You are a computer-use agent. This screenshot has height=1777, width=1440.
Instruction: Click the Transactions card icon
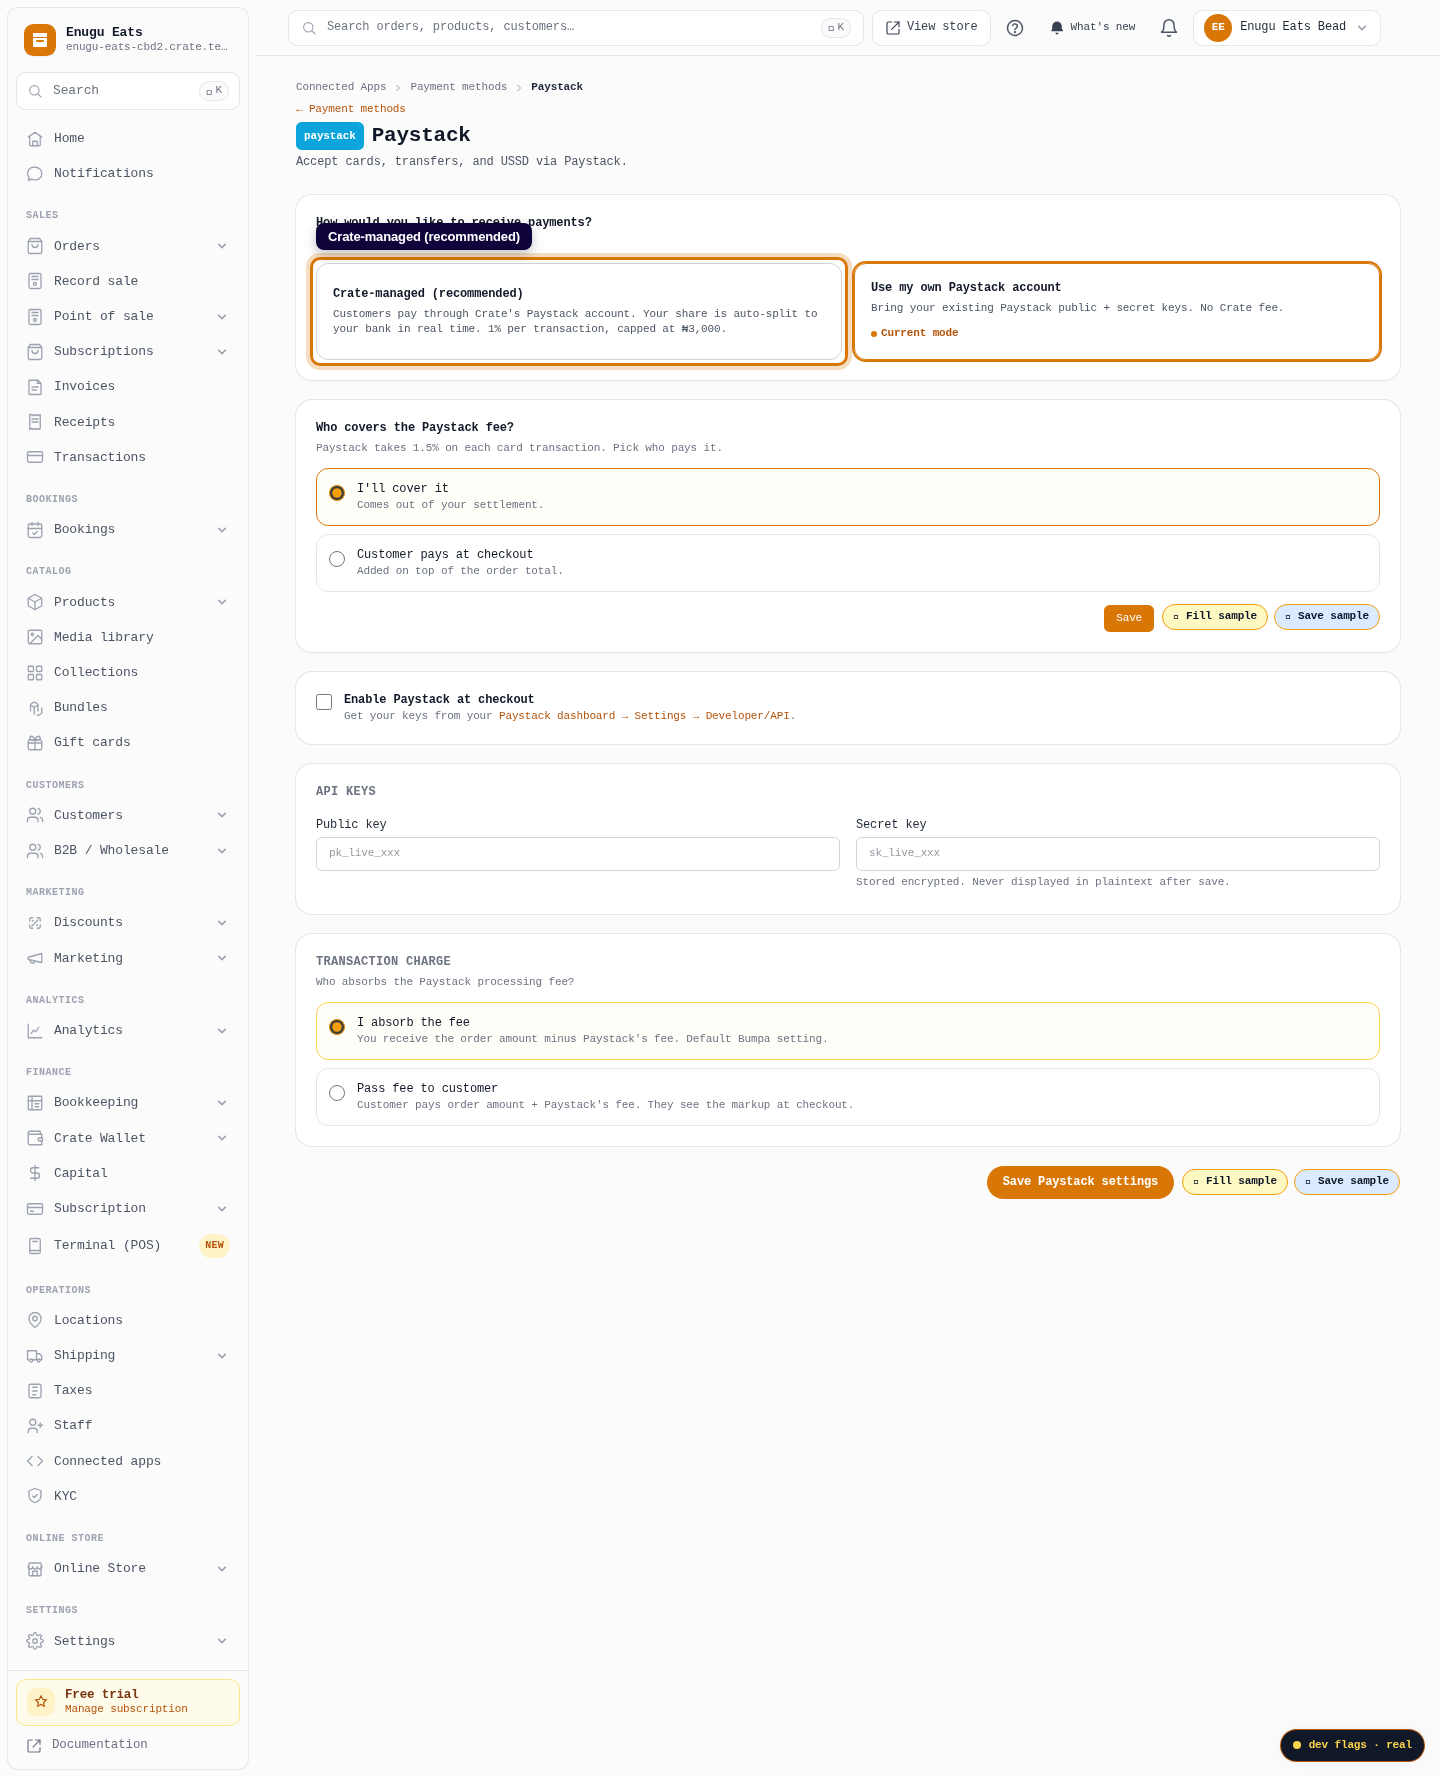point(35,457)
